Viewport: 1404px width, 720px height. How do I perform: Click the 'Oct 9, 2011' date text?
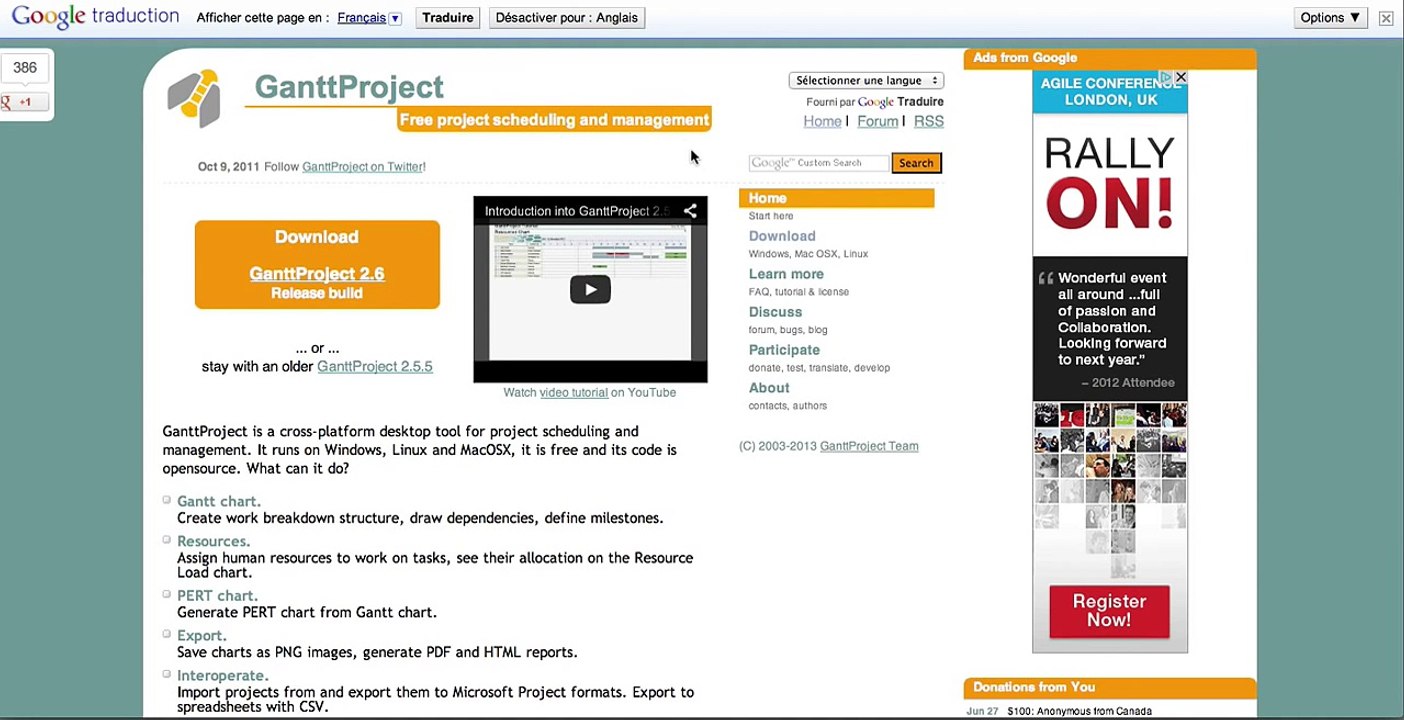(228, 167)
